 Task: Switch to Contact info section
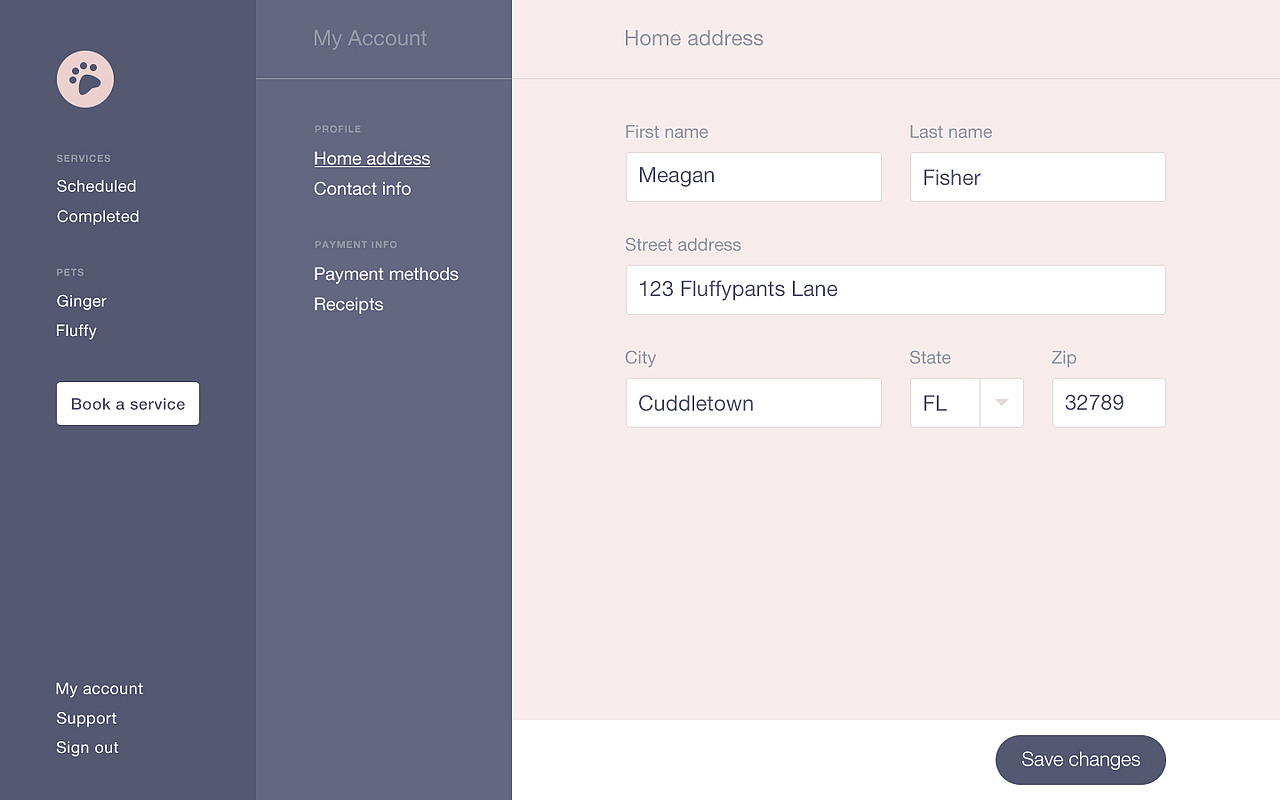[x=362, y=188]
